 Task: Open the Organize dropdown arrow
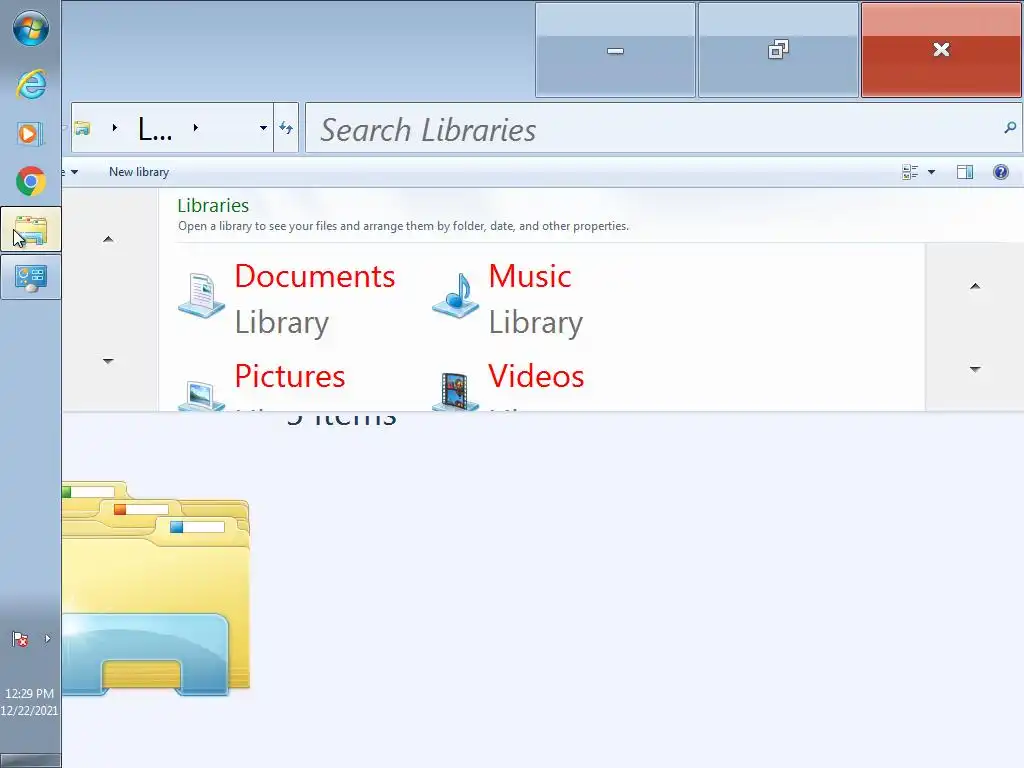coord(74,172)
